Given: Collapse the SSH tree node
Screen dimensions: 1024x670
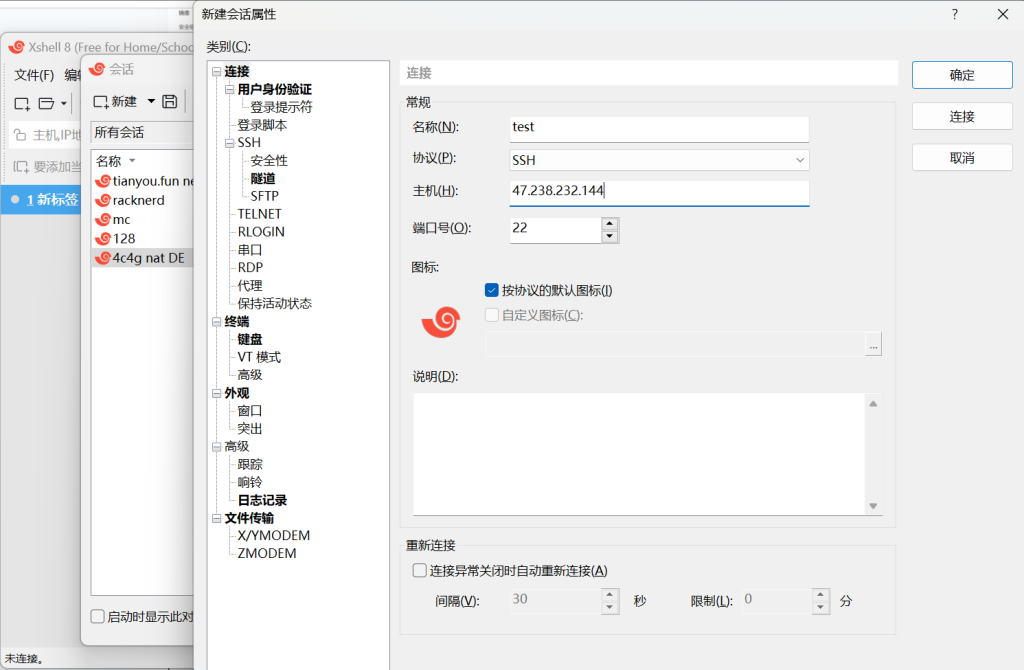Looking at the screenshot, I should 229,143.
